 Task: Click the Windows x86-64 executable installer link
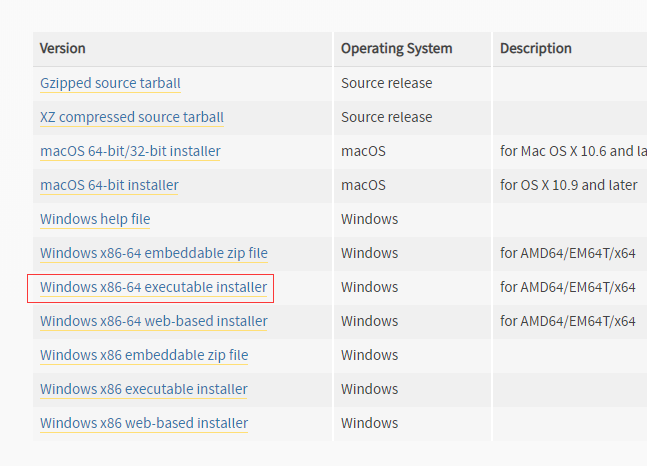tap(154, 287)
